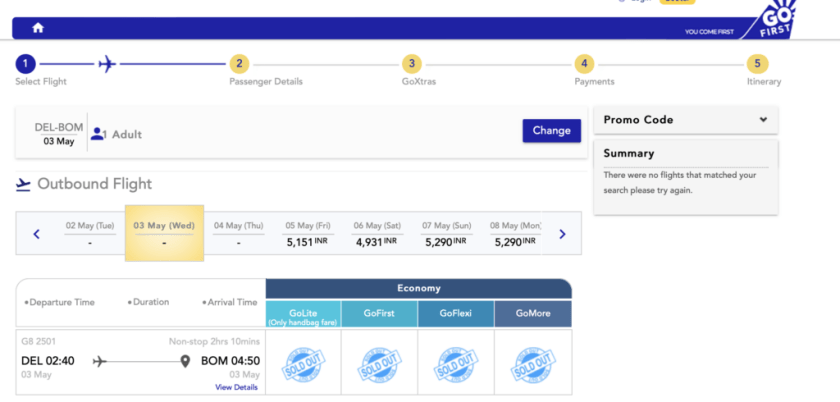Click the Change search button
This screenshot has width=840, height=402.
[x=552, y=131]
